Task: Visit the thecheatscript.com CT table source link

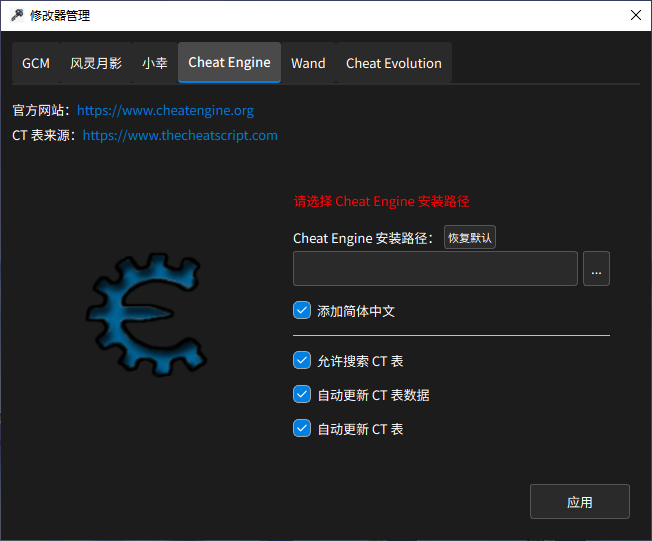Action: (180, 135)
